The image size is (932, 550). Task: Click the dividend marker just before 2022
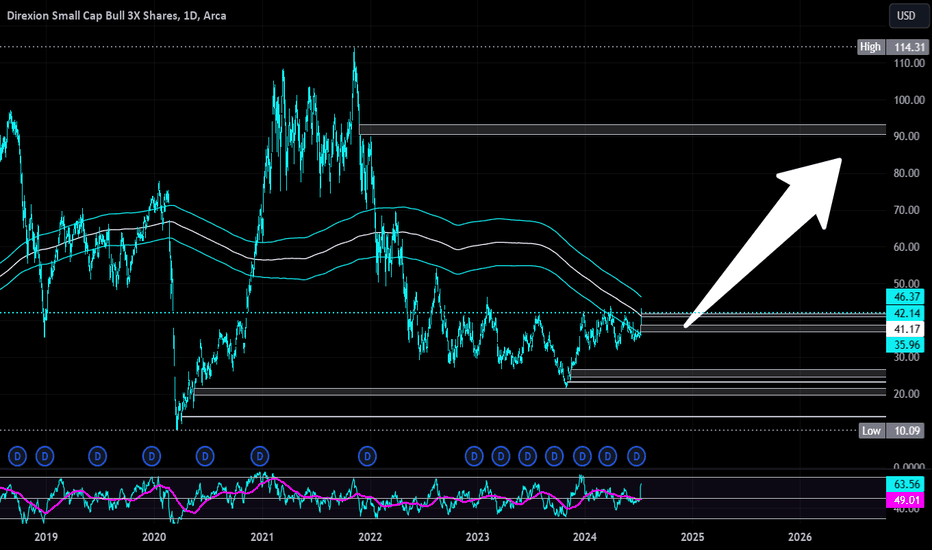[x=367, y=457]
